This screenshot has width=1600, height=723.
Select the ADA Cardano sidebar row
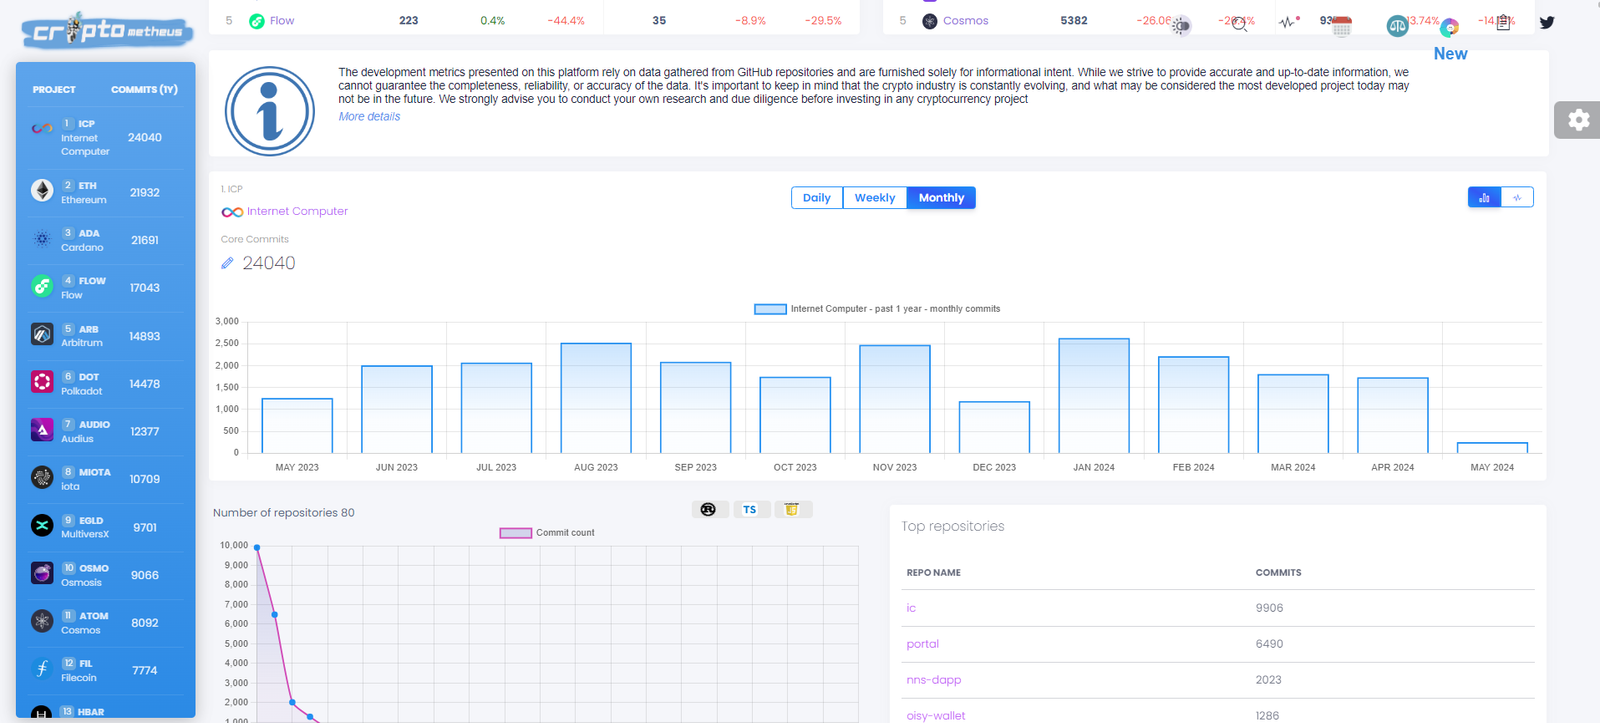pyautogui.click(x=106, y=240)
